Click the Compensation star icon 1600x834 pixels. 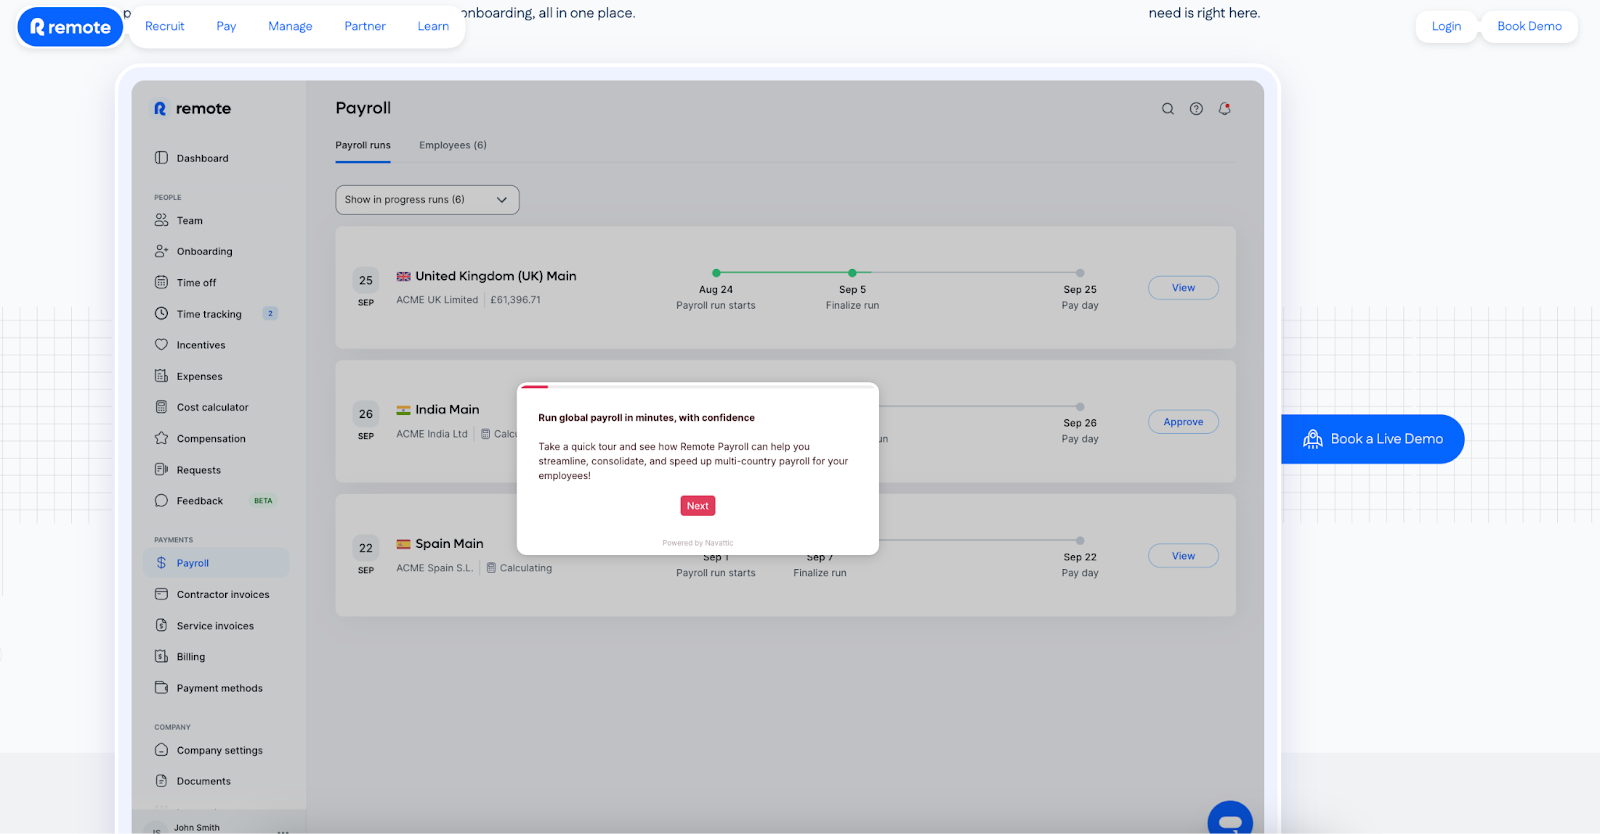161,438
